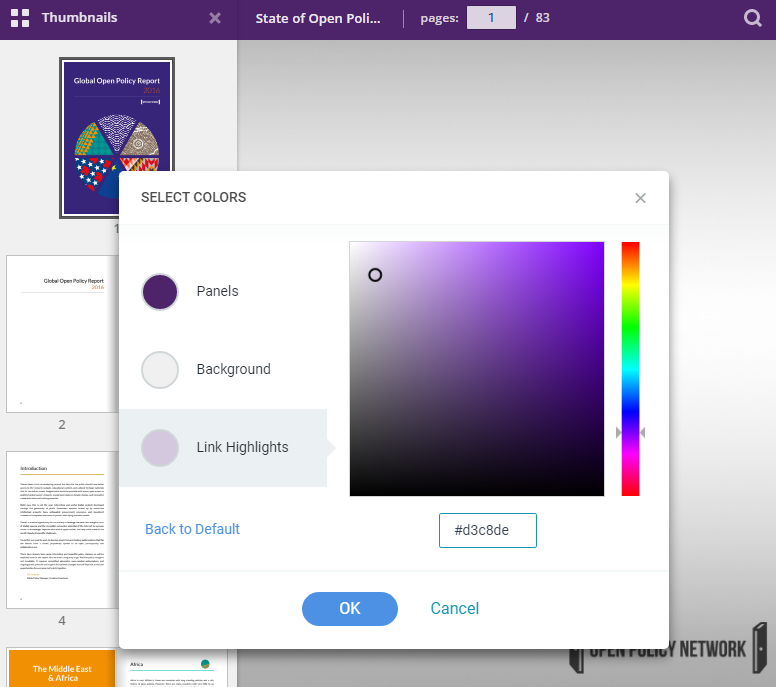The image size is (776, 687).
Task: Click the saturation gradient picker area
Action: pos(476,368)
